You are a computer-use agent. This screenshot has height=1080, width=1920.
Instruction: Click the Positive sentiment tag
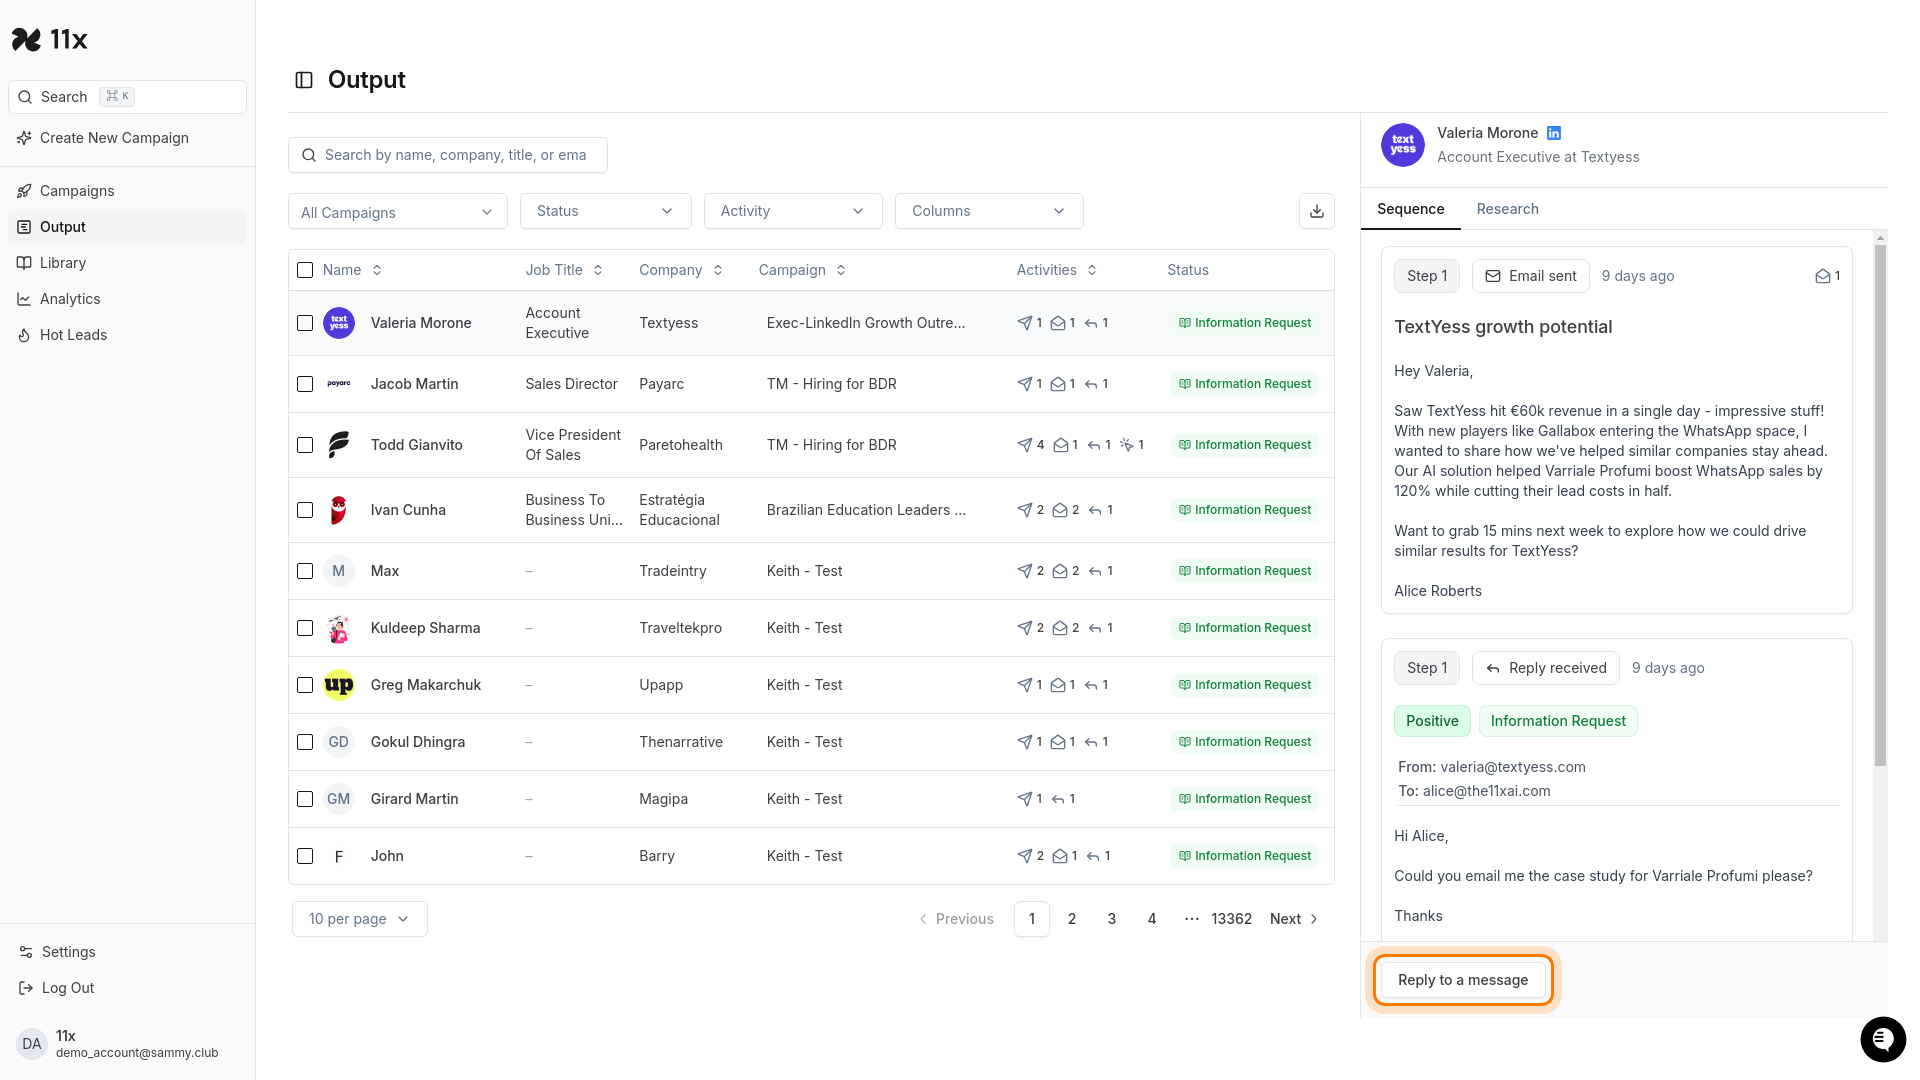click(1431, 721)
